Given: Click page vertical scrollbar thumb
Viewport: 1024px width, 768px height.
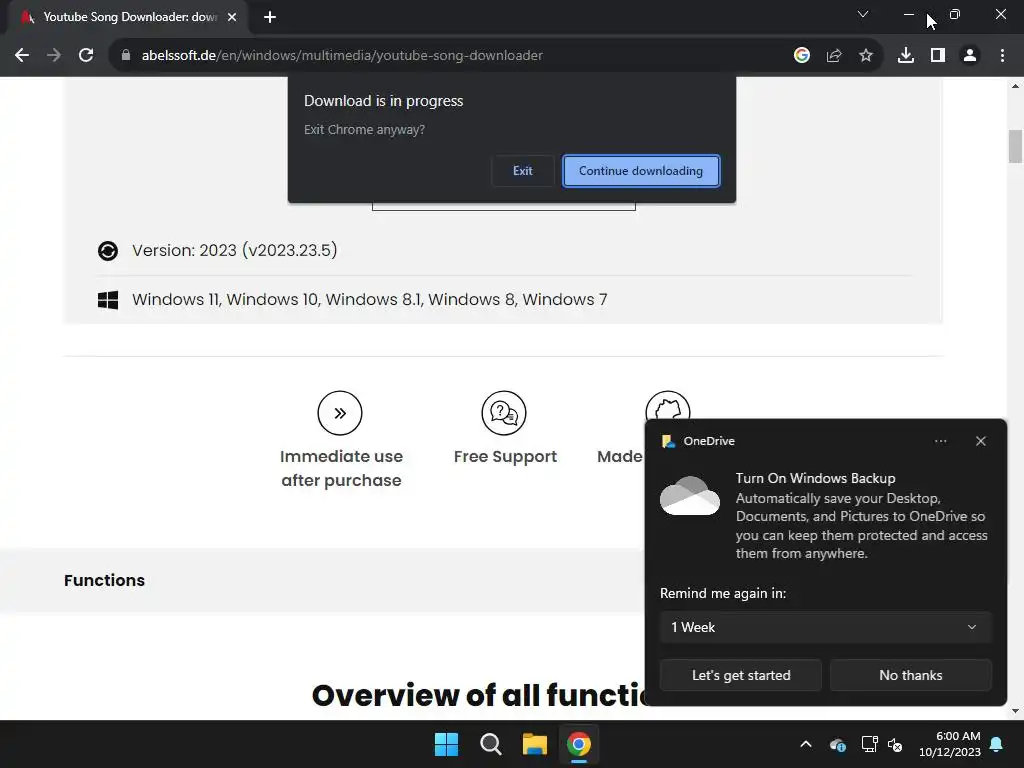Looking at the screenshot, I should tap(1015, 146).
